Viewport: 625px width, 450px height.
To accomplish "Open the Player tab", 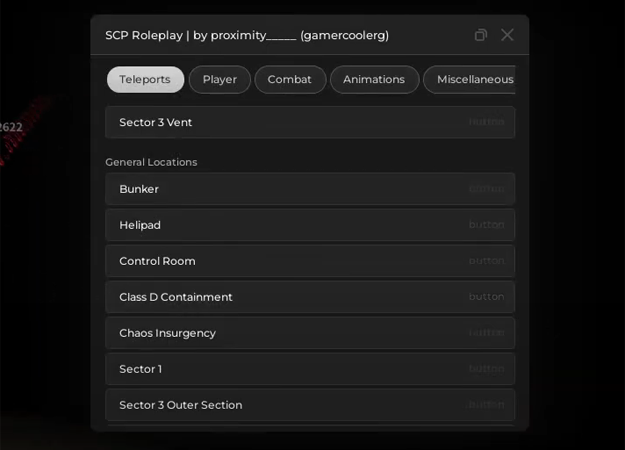I will pyautogui.click(x=220, y=79).
